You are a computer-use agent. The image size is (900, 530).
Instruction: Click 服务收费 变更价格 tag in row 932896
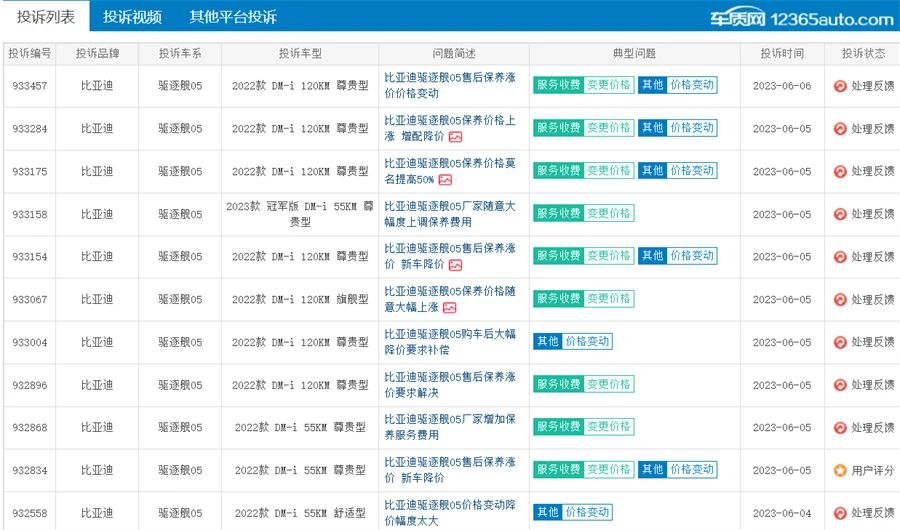pos(584,384)
